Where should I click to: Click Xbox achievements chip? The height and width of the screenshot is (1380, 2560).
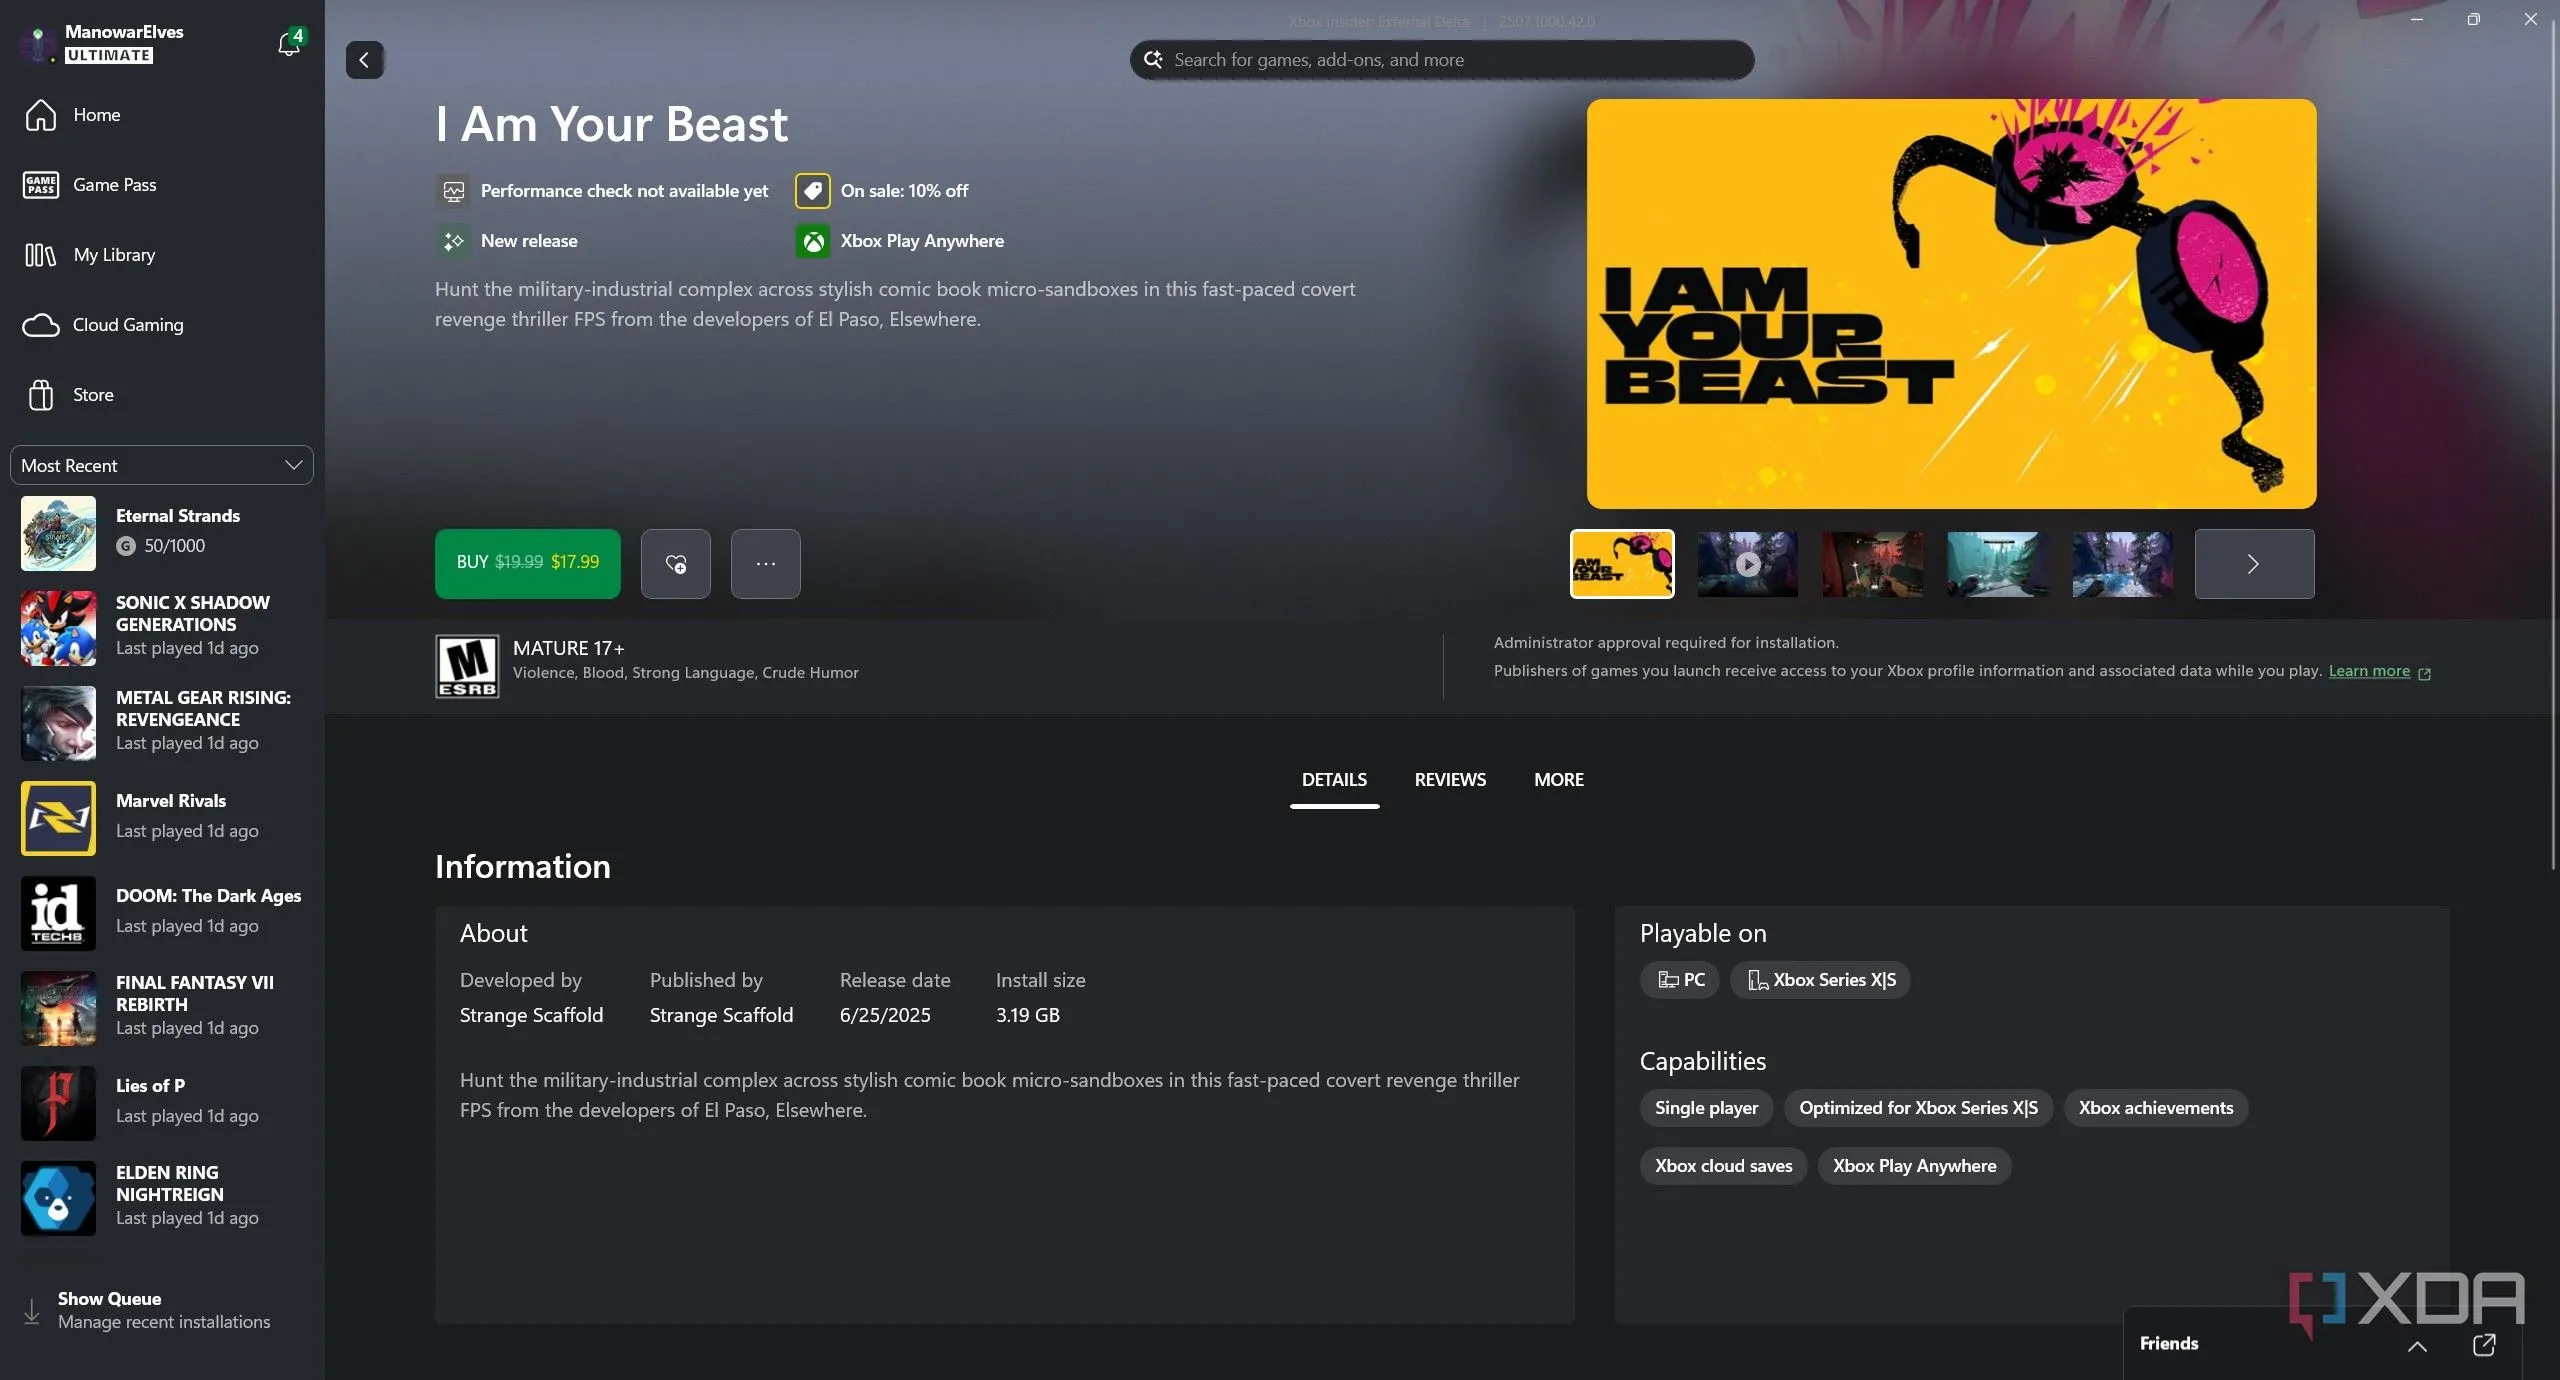2156,1108
